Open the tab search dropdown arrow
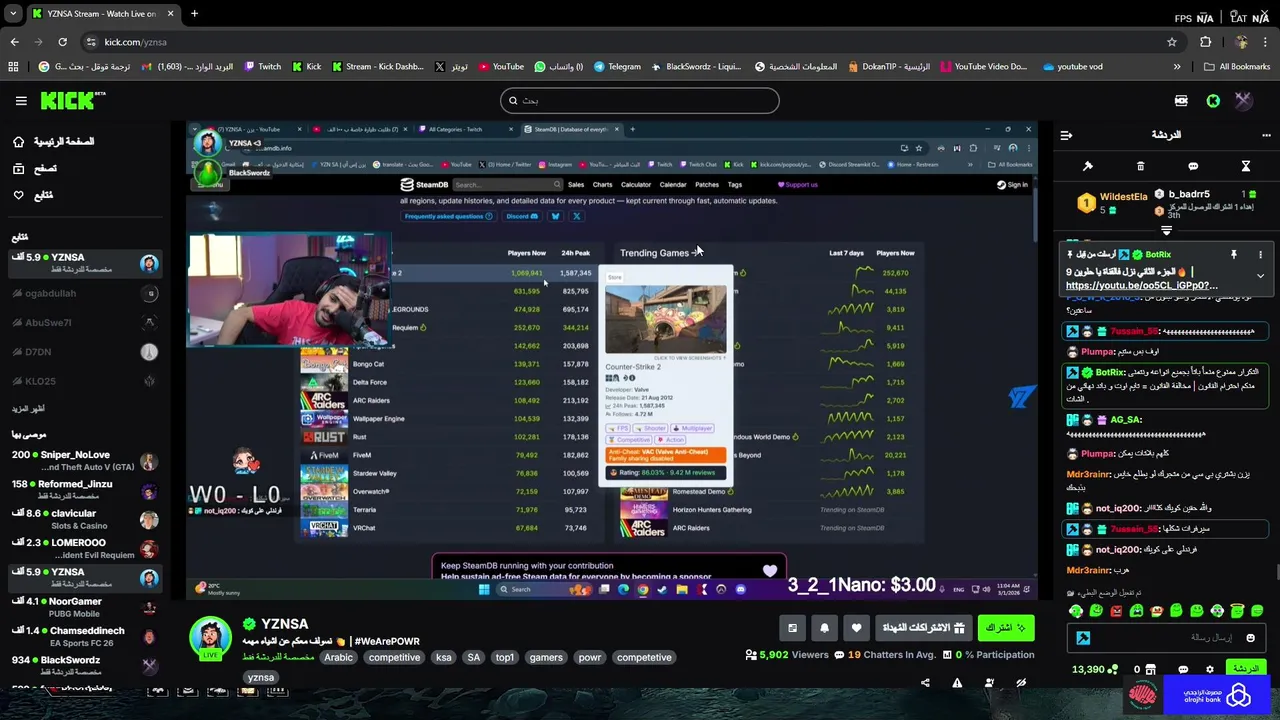The height and width of the screenshot is (720, 1280). [x=13, y=14]
